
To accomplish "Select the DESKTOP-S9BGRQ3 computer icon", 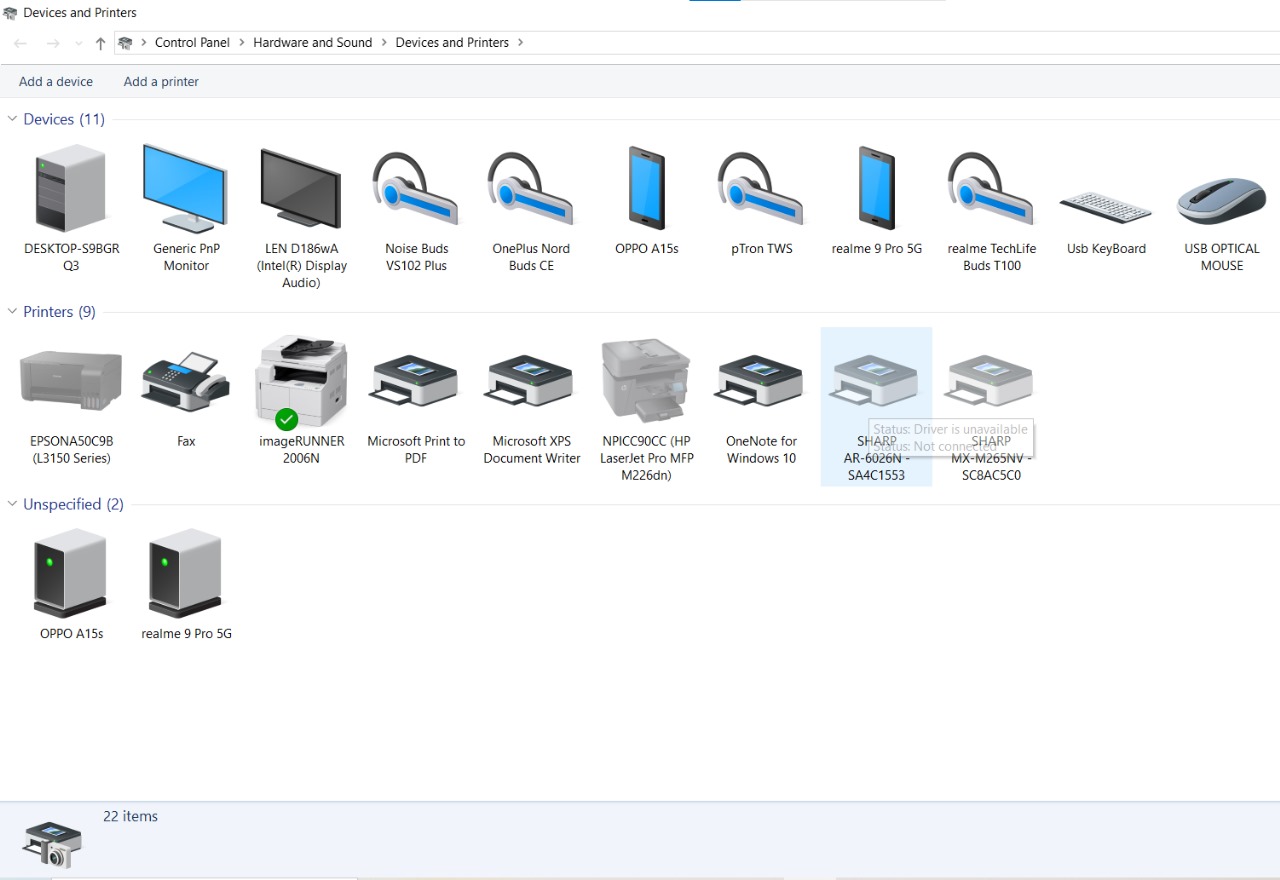I will pyautogui.click(x=71, y=189).
